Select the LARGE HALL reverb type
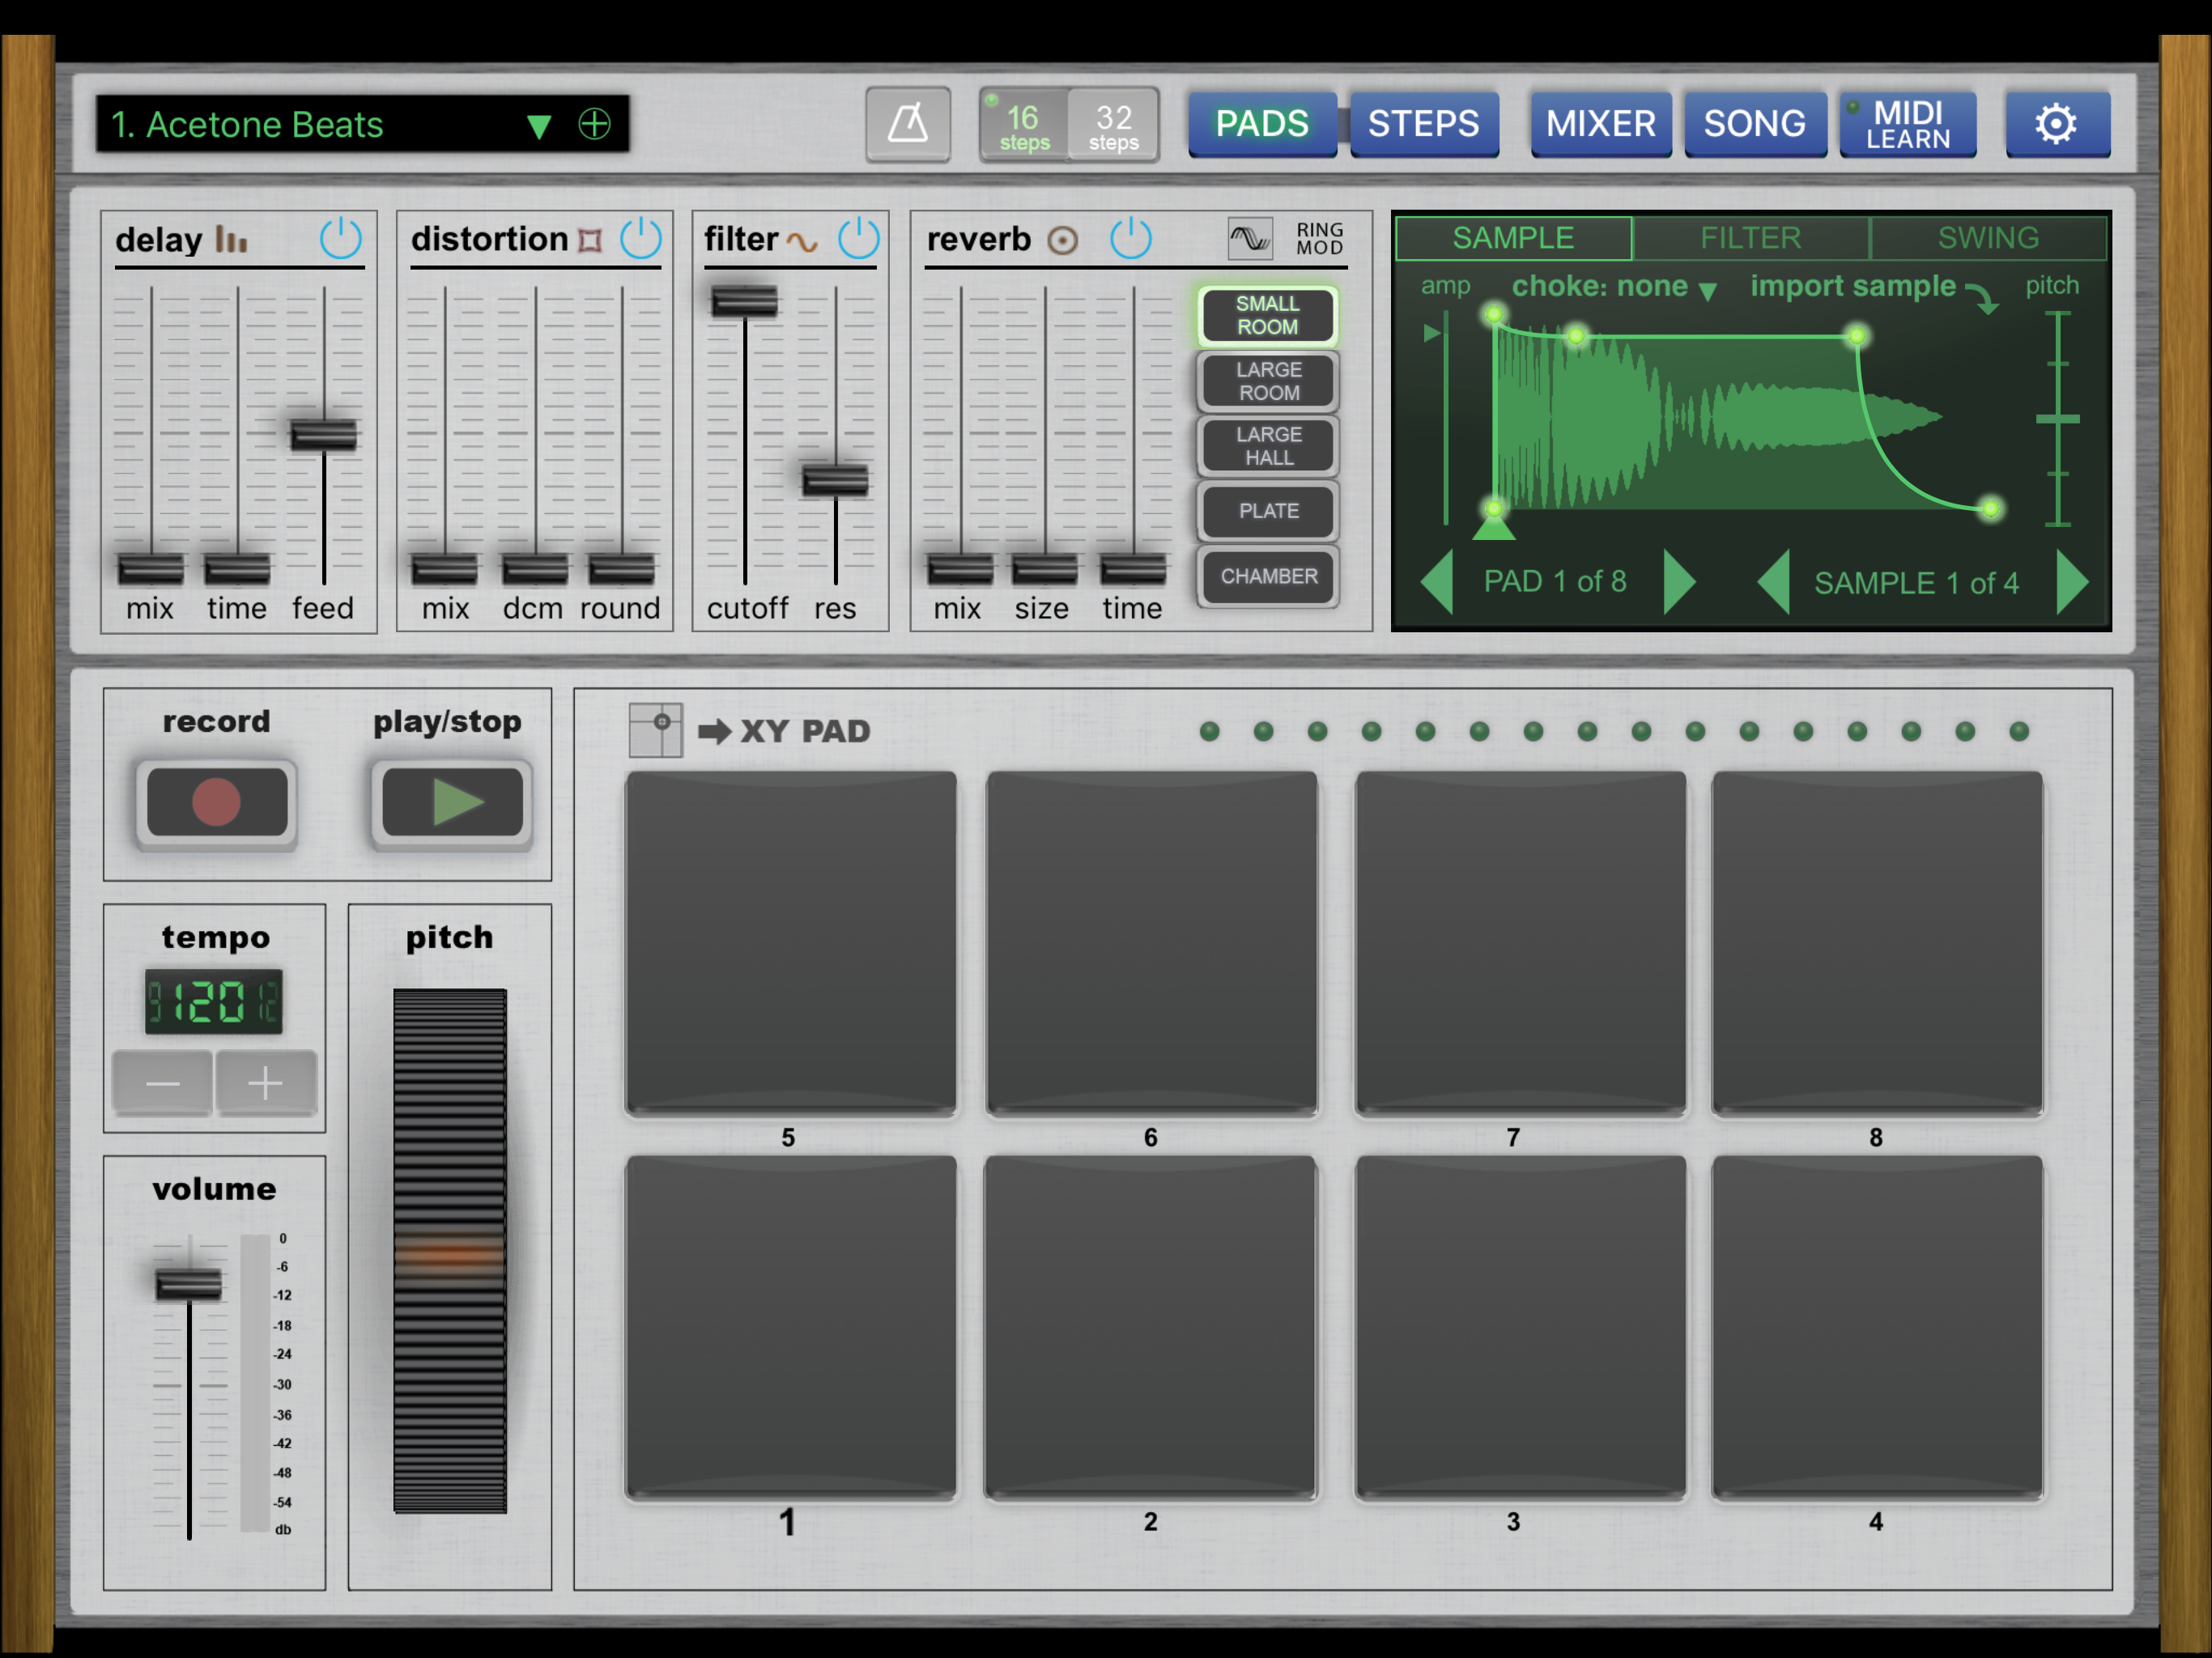Viewport: 2212px width, 1658px height. pos(1268,446)
